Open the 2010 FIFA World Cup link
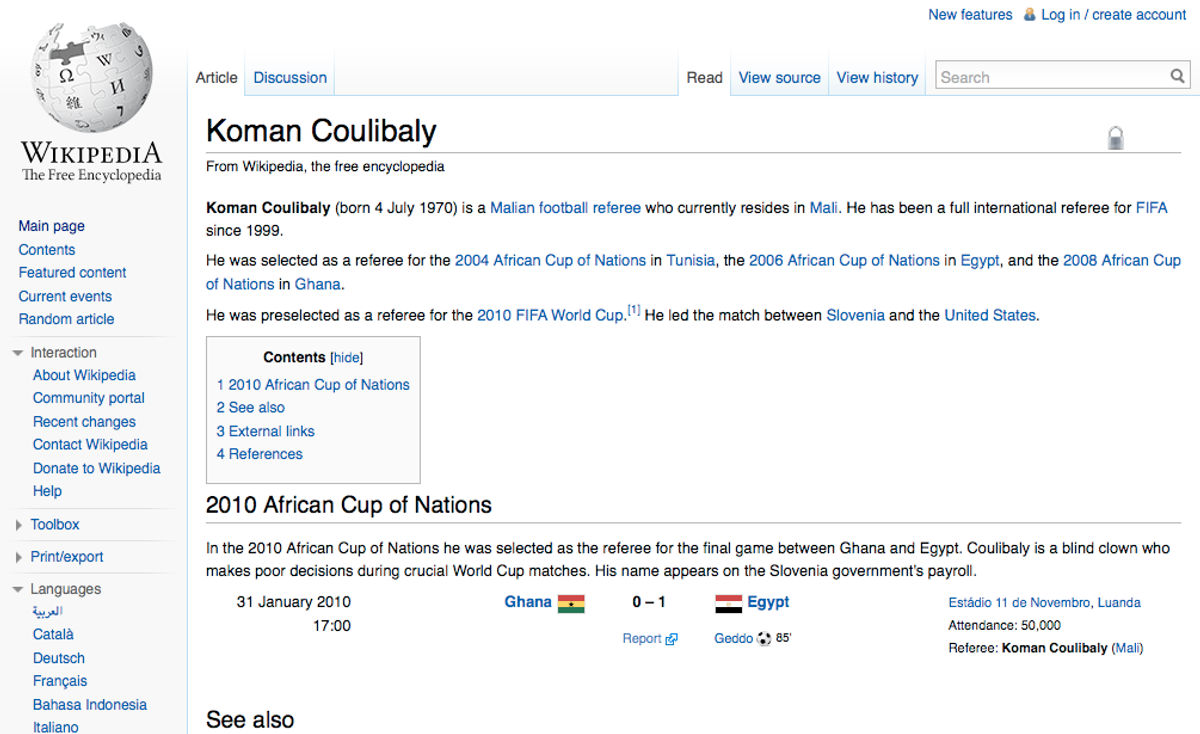 pos(550,315)
